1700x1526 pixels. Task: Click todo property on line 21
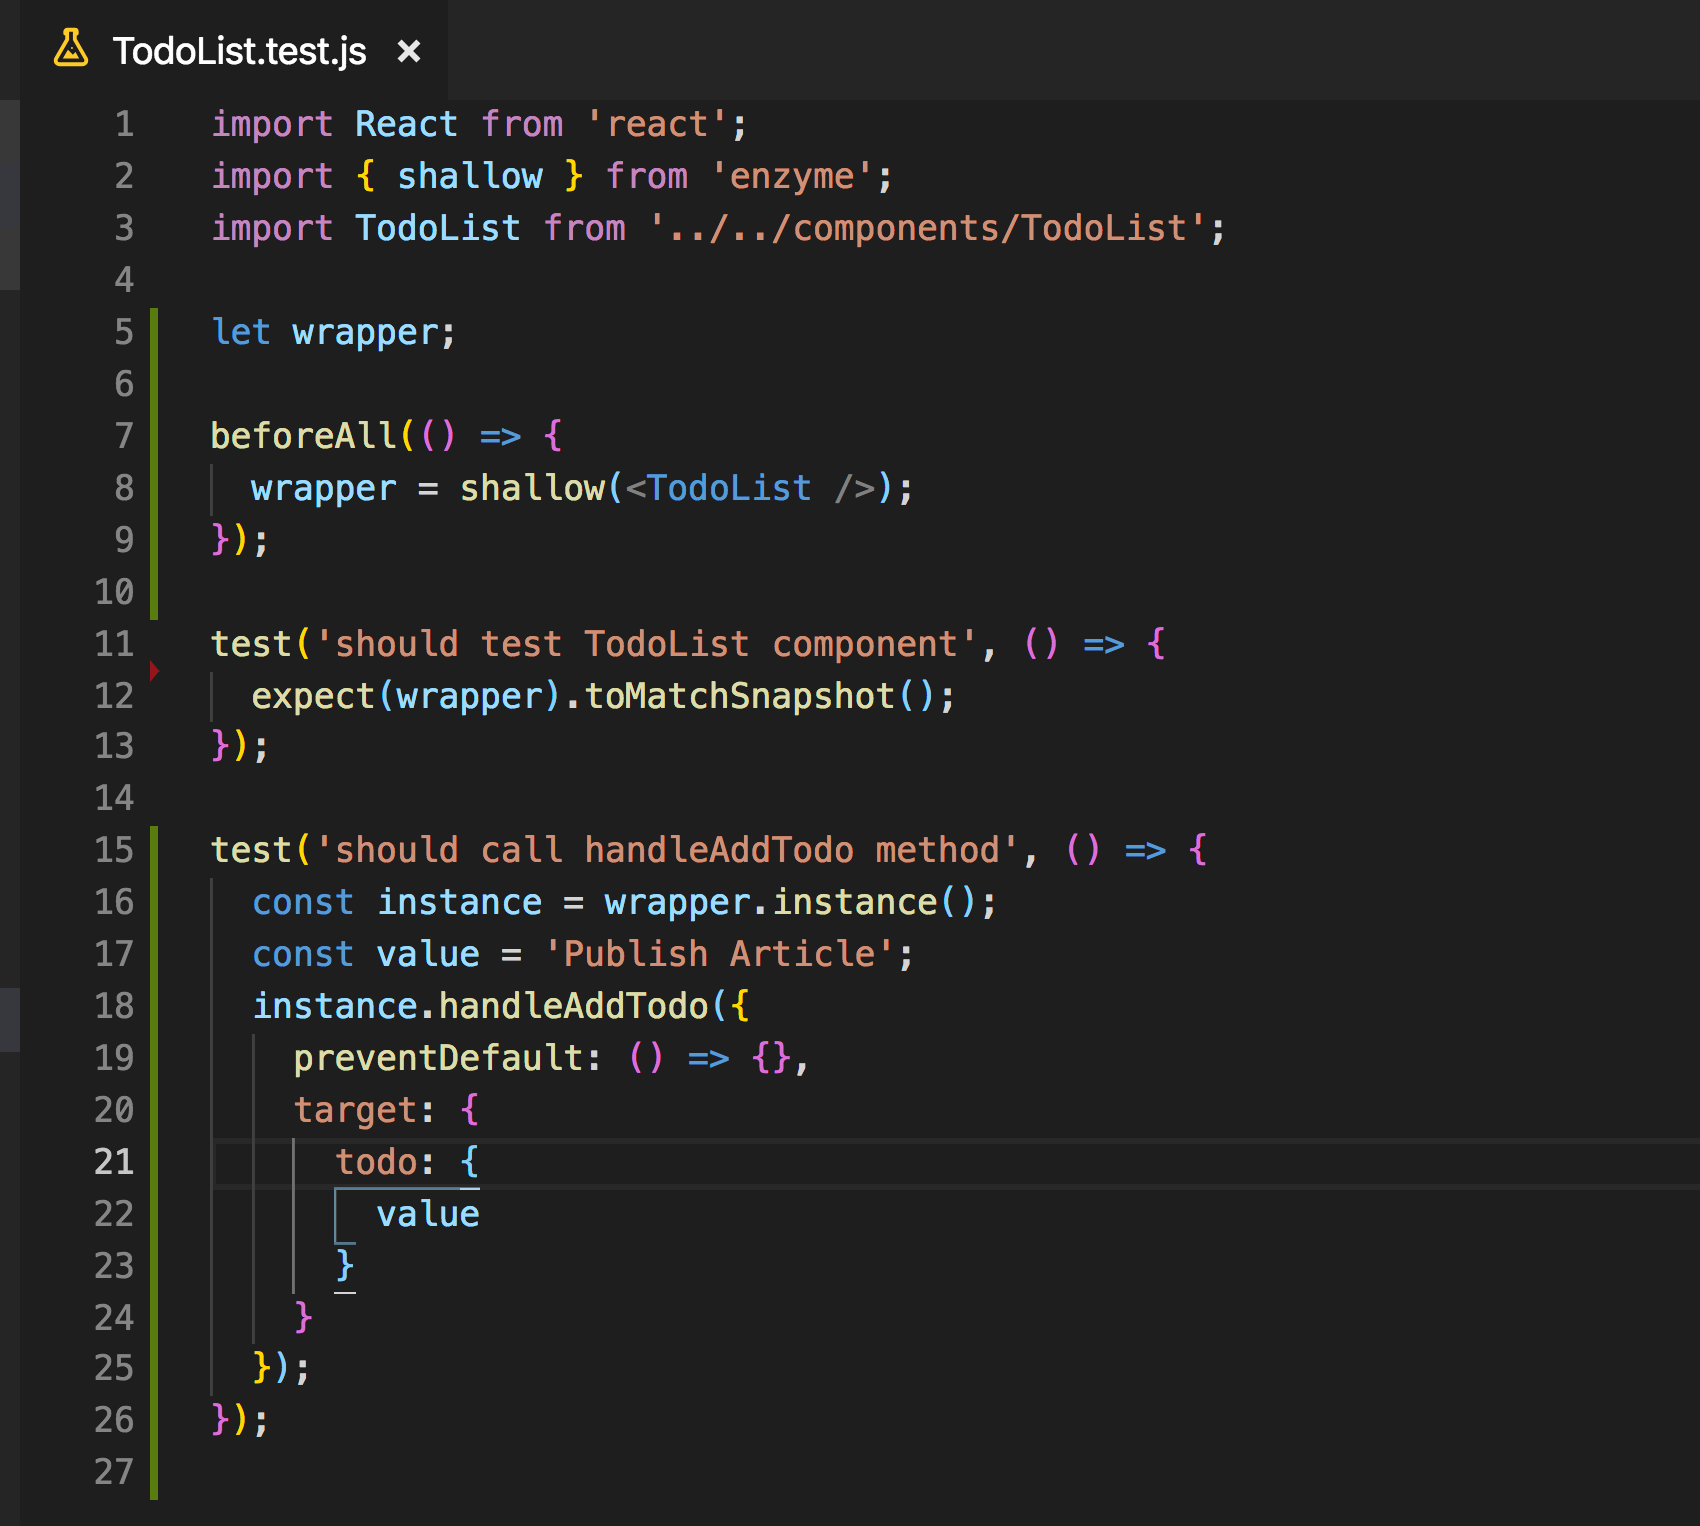coord(376,1162)
